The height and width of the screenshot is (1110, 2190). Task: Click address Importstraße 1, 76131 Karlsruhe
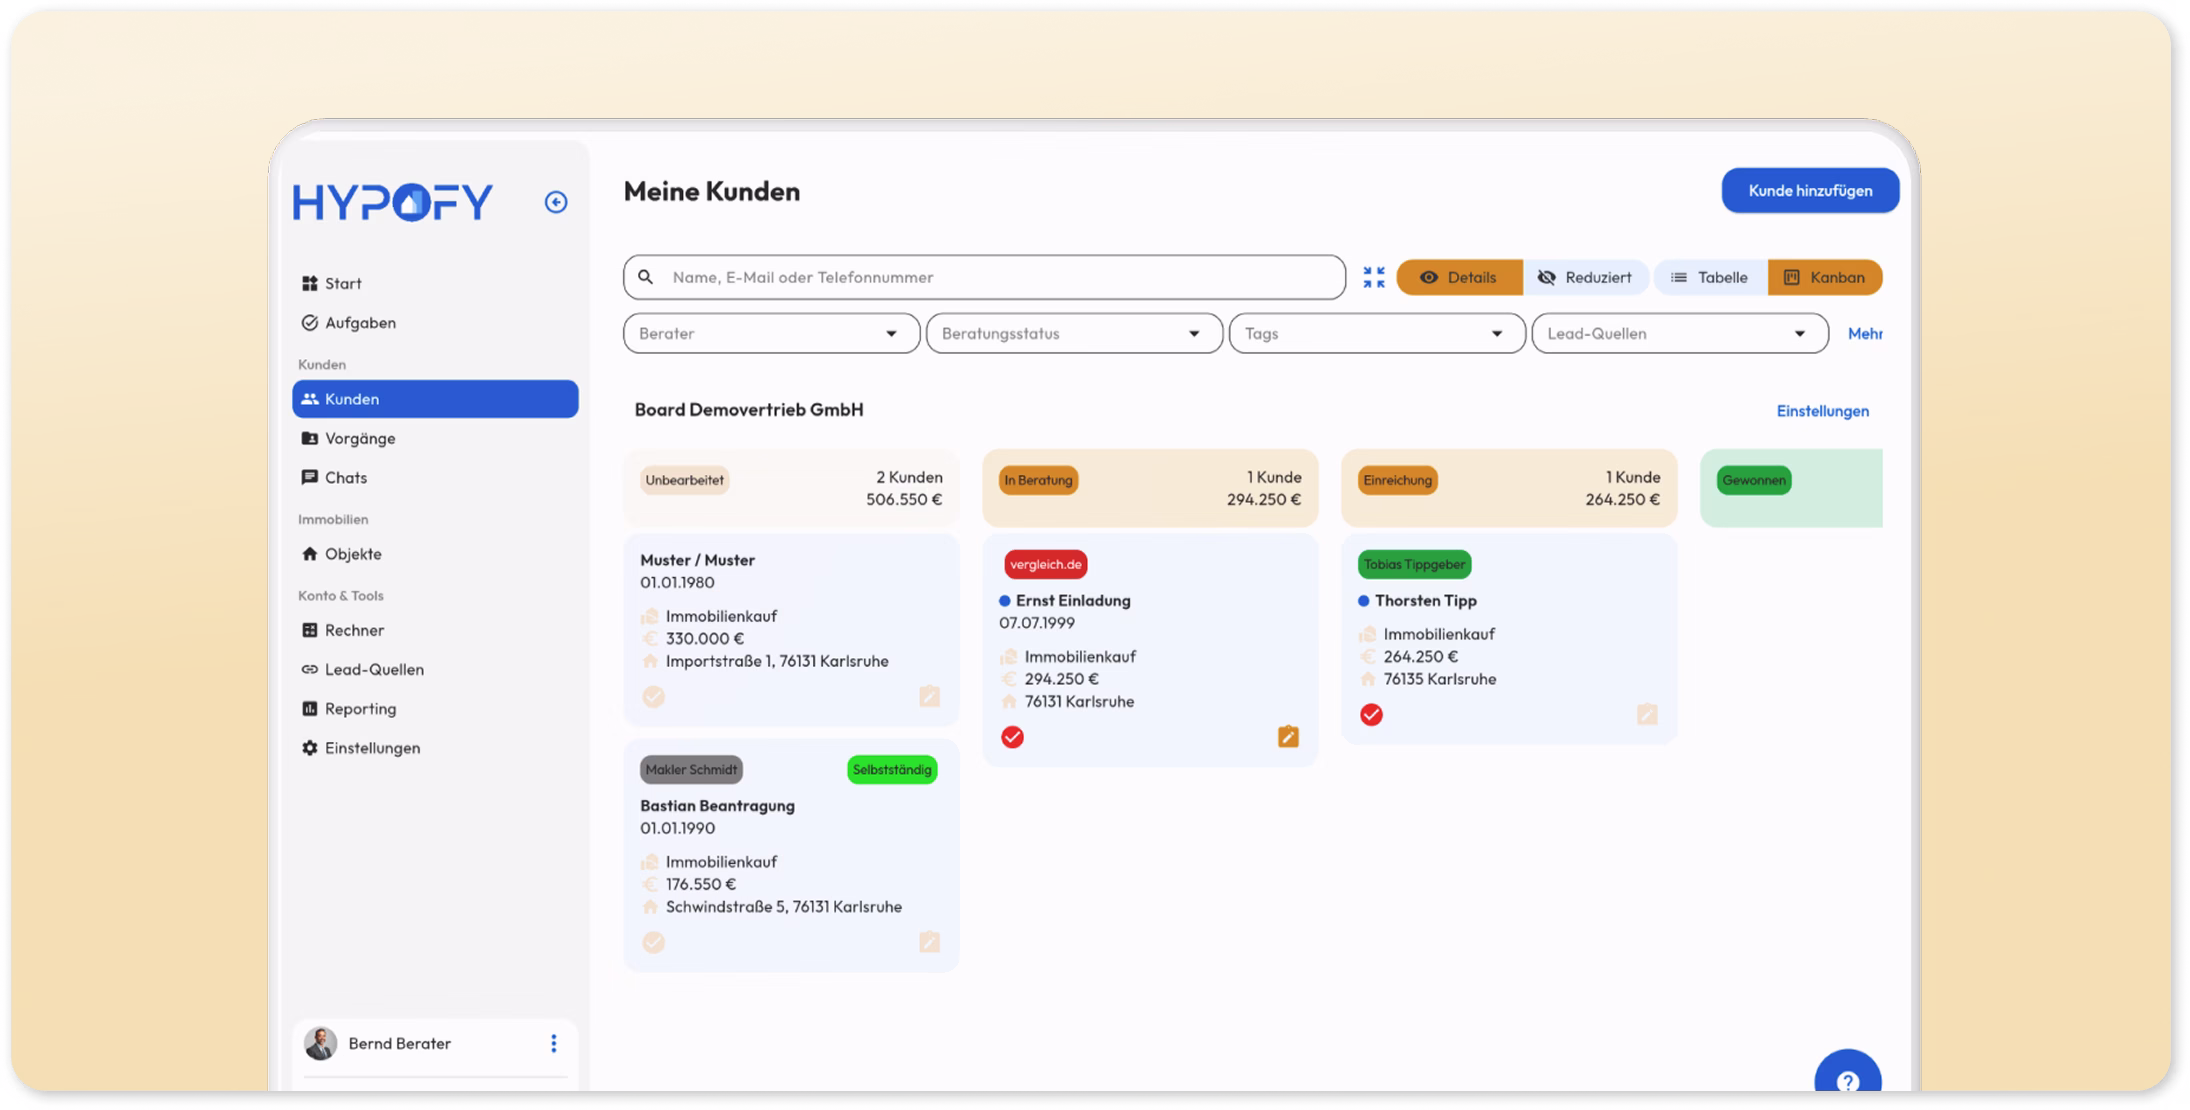click(777, 661)
